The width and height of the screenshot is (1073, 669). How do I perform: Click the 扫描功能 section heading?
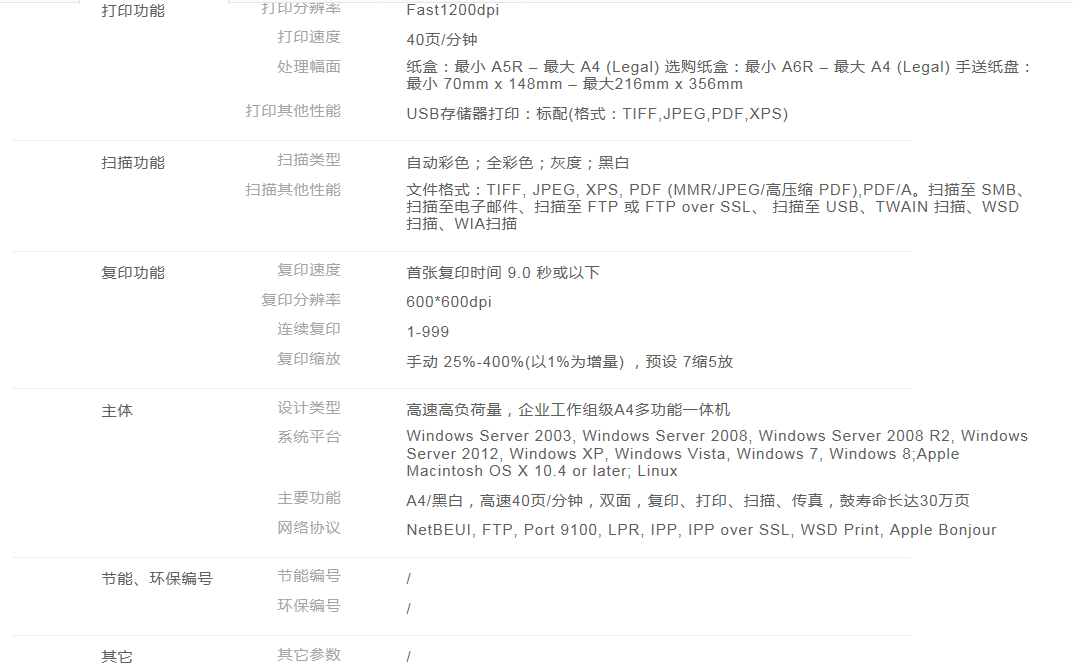(133, 163)
